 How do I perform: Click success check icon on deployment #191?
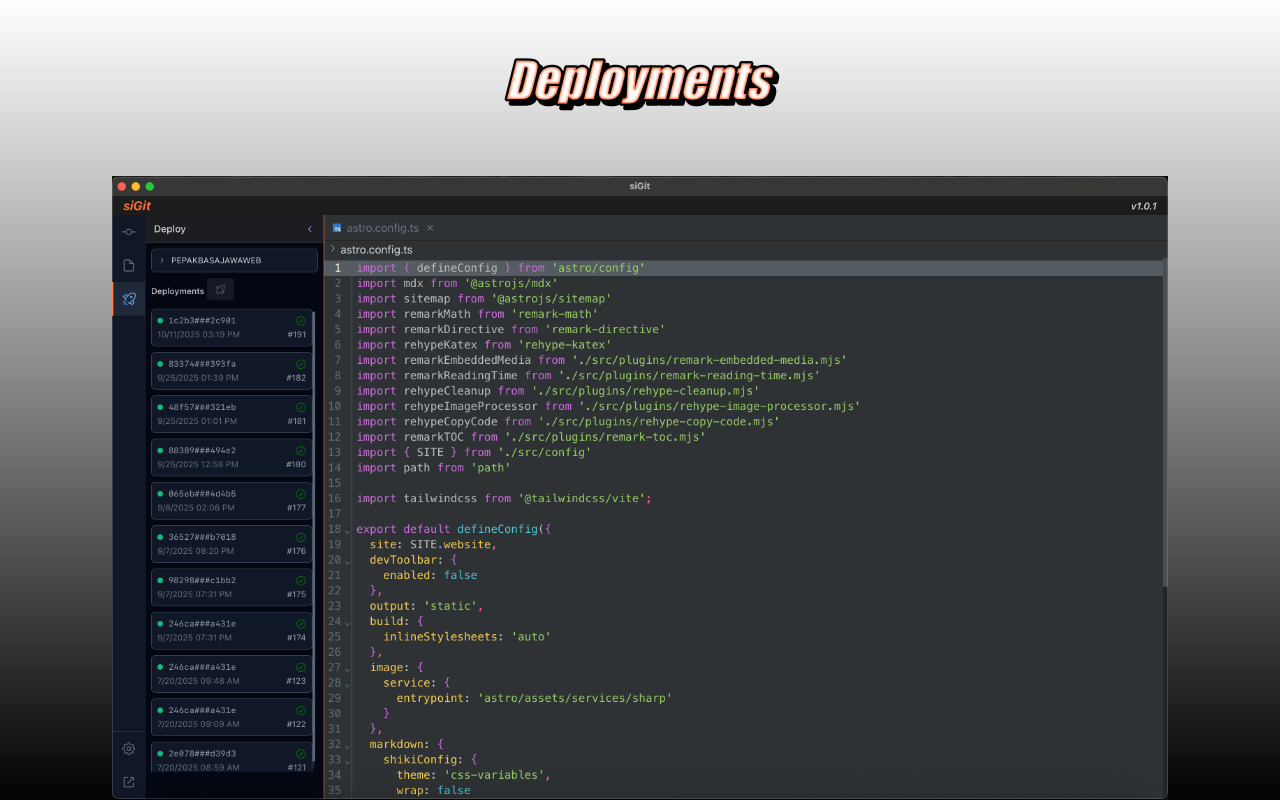[x=301, y=320]
